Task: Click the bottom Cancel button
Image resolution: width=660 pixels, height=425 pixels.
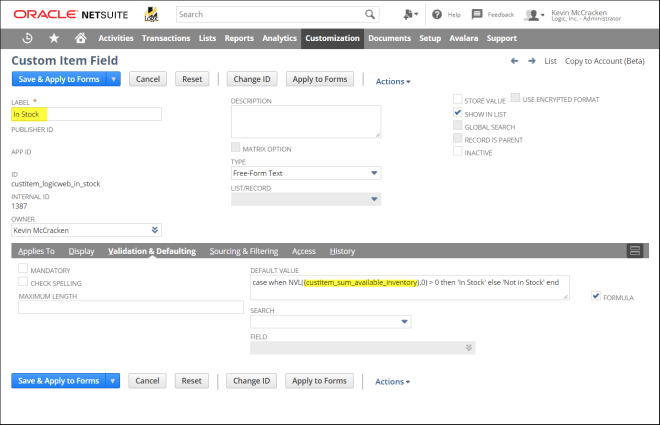Action: tap(147, 381)
